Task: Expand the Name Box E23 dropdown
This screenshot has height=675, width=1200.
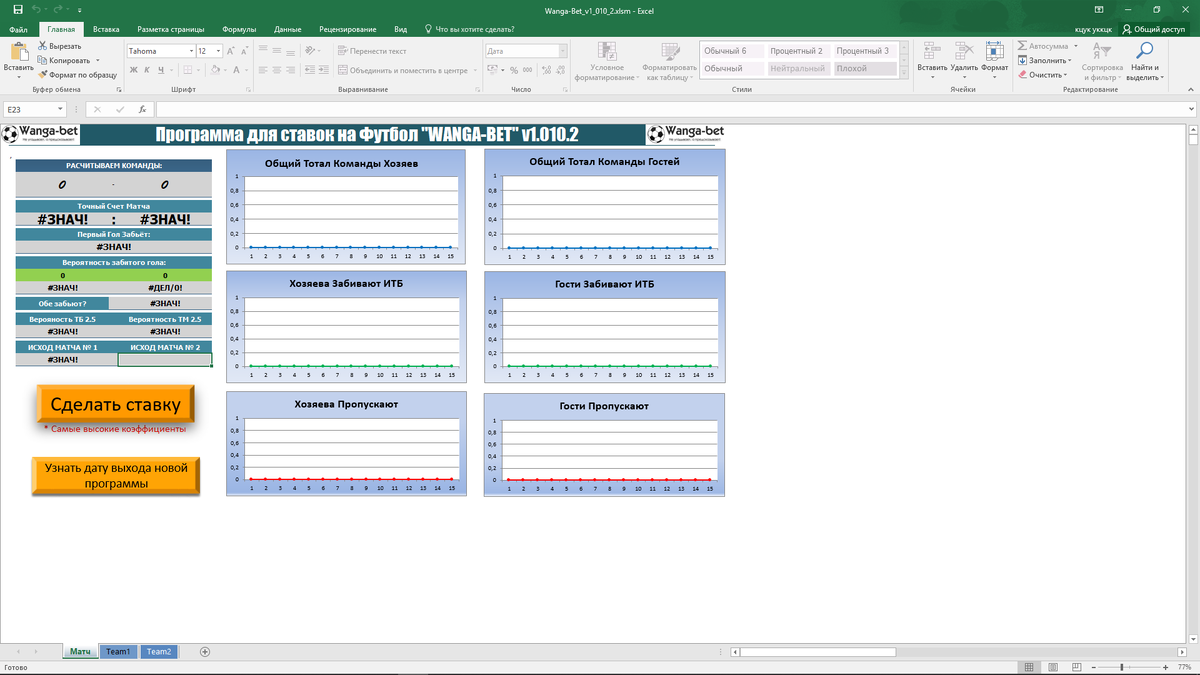Action: click(x=60, y=109)
